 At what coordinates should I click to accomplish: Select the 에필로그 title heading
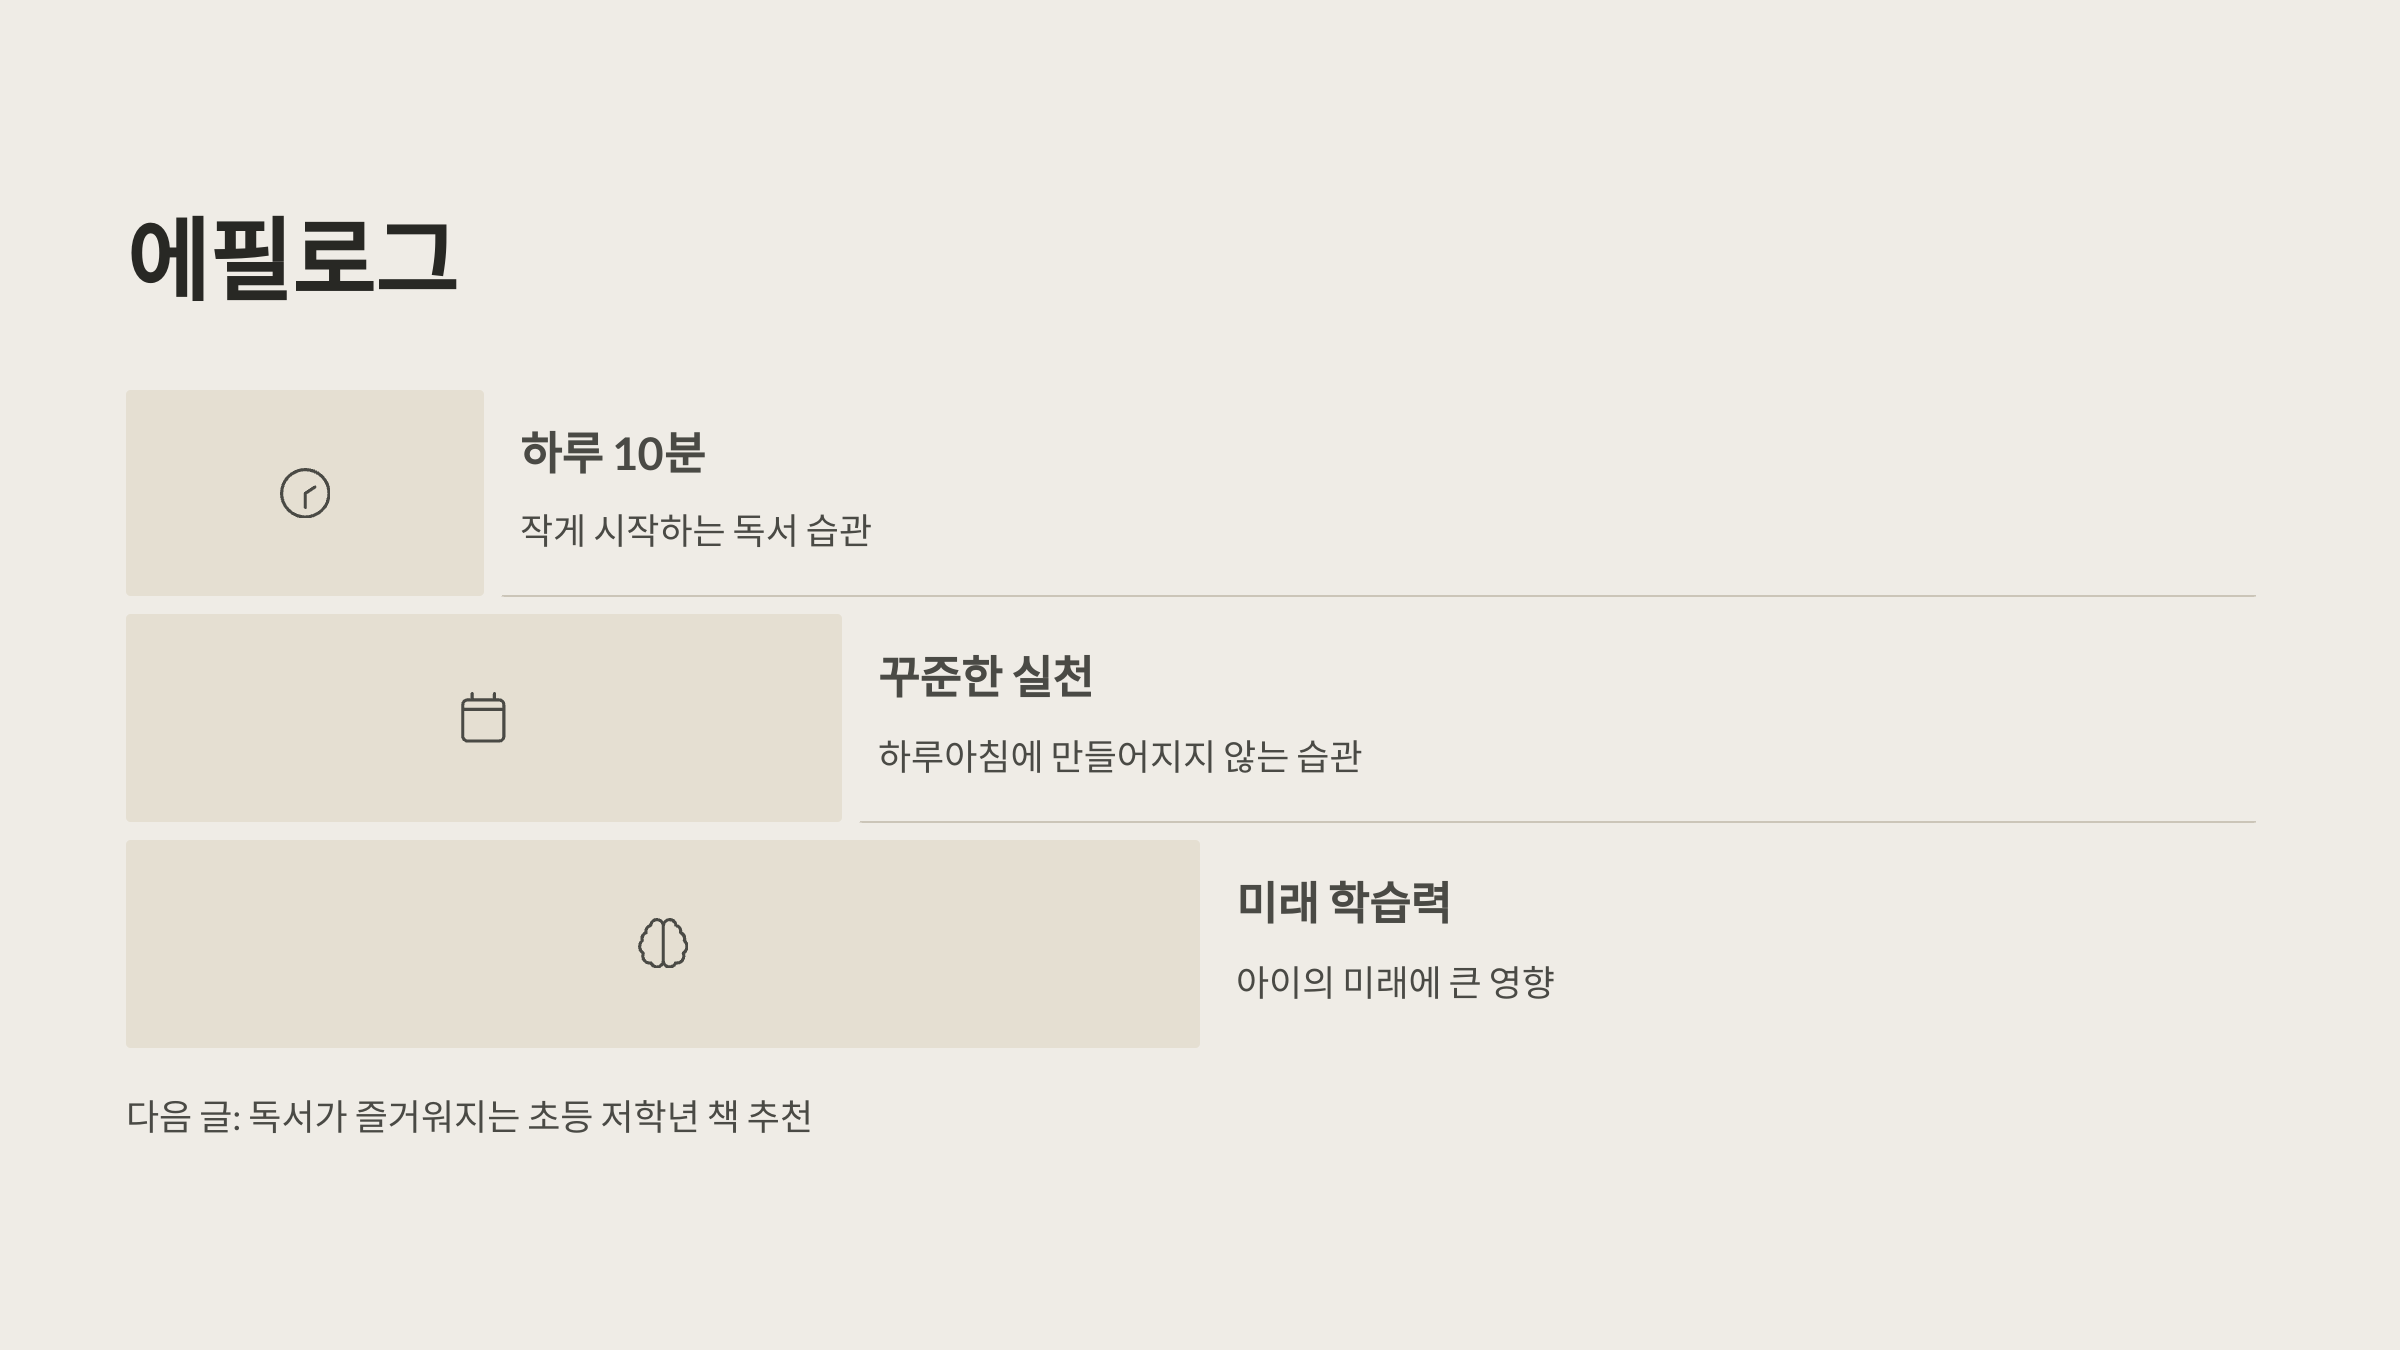[292, 258]
